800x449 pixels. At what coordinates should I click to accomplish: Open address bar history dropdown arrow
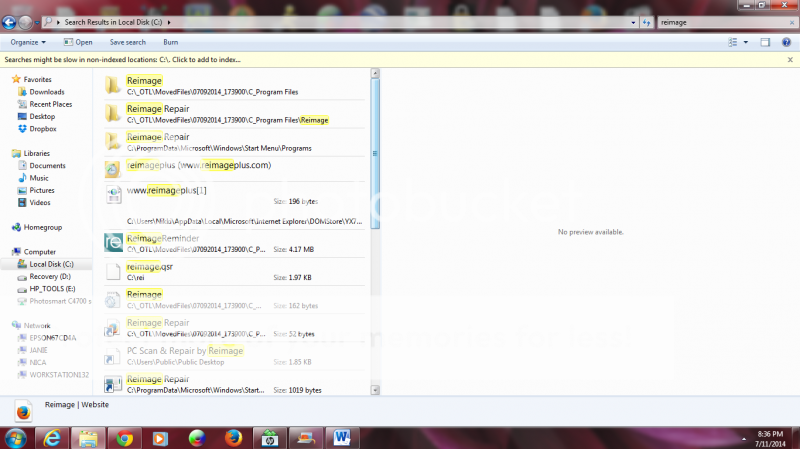pos(633,22)
